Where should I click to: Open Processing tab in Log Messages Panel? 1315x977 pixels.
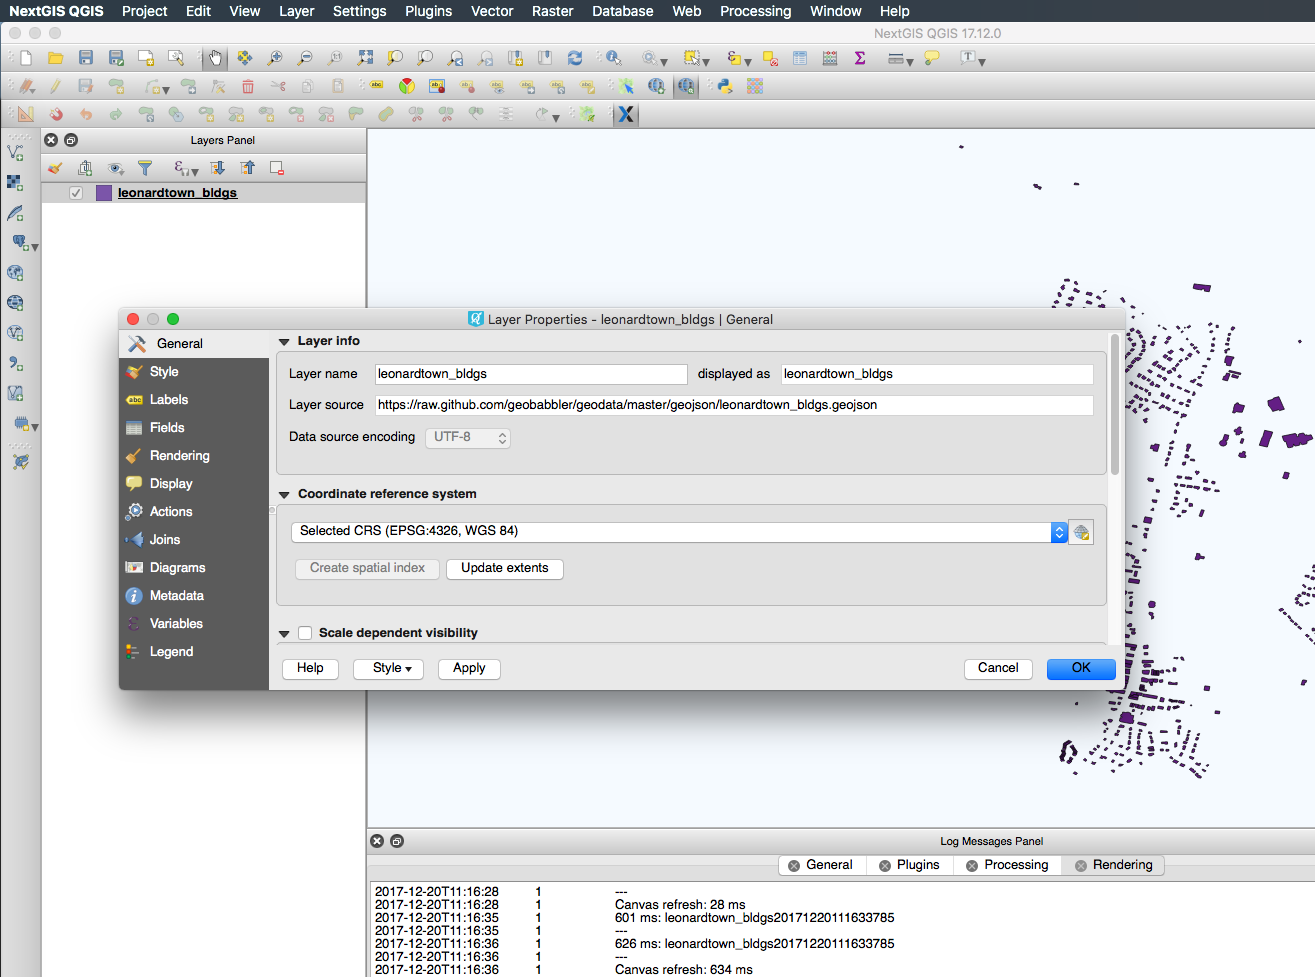(x=1007, y=865)
